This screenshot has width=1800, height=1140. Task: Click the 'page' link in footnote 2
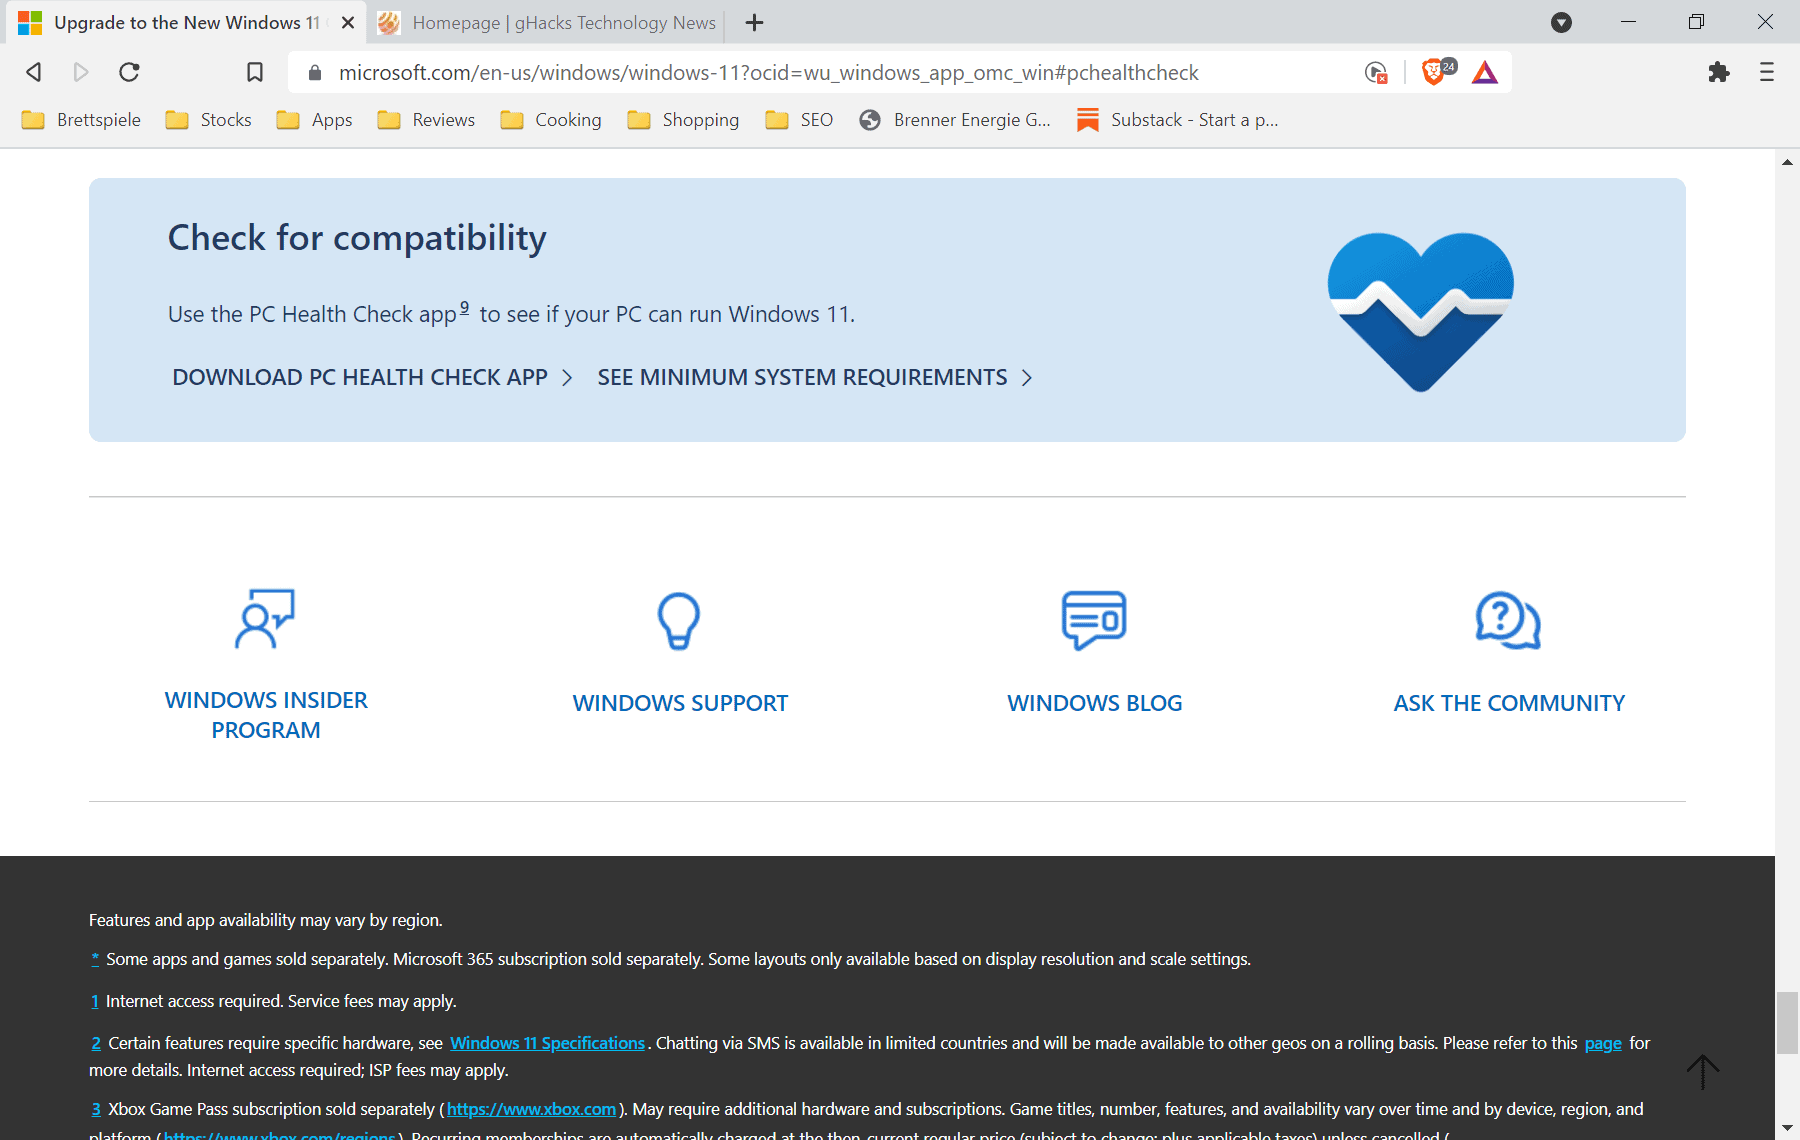[1603, 1043]
